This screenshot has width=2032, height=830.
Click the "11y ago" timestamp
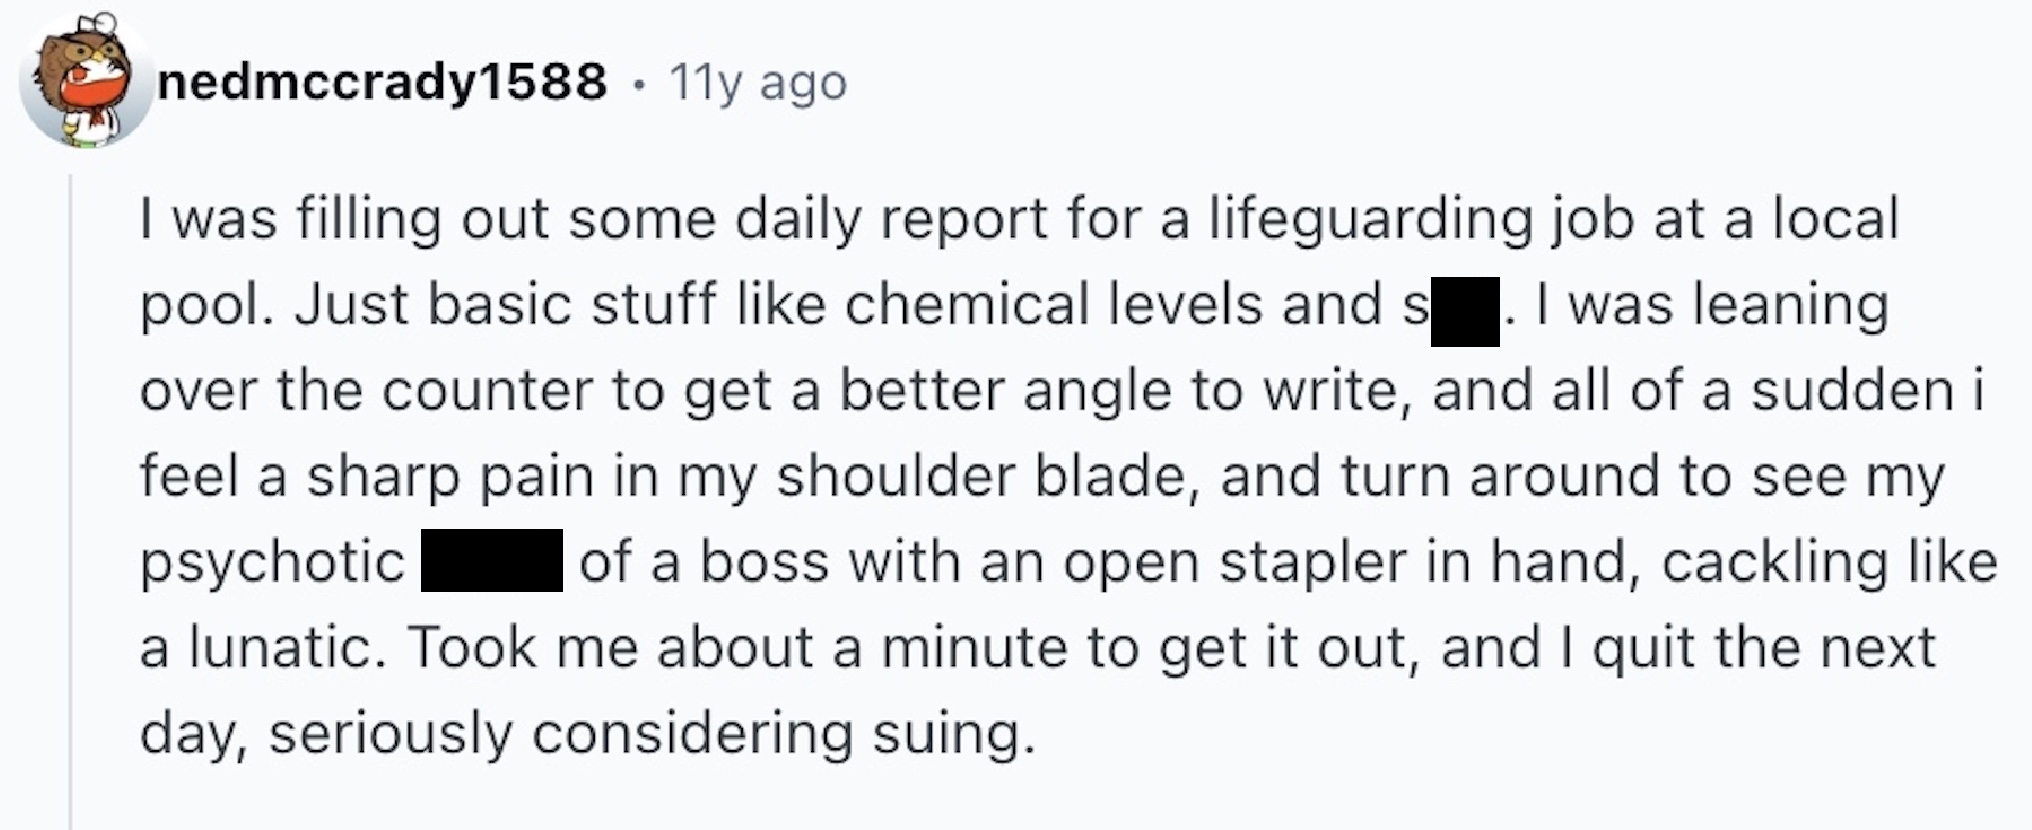click(757, 82)
